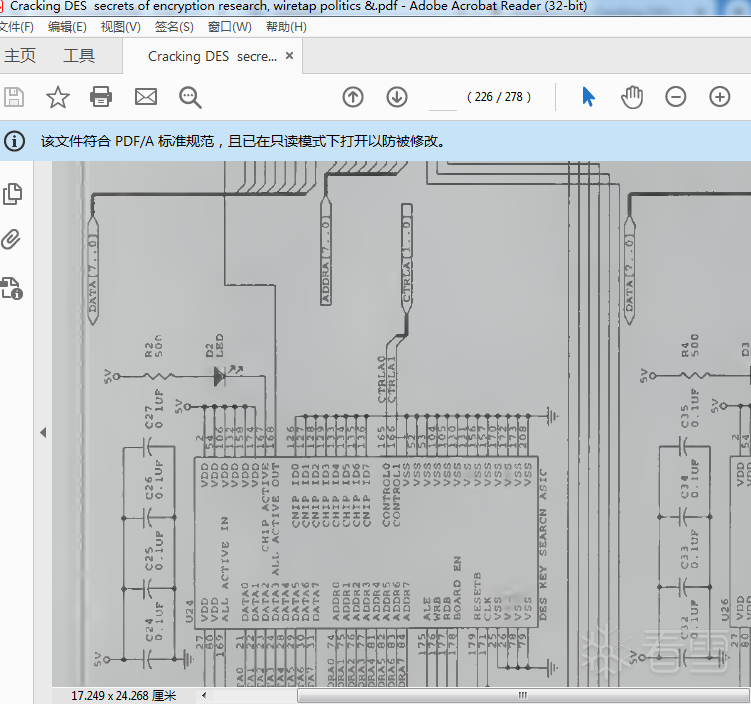Zoom out using the minus icon
751x704 pixels.
(x=675, y=97)
